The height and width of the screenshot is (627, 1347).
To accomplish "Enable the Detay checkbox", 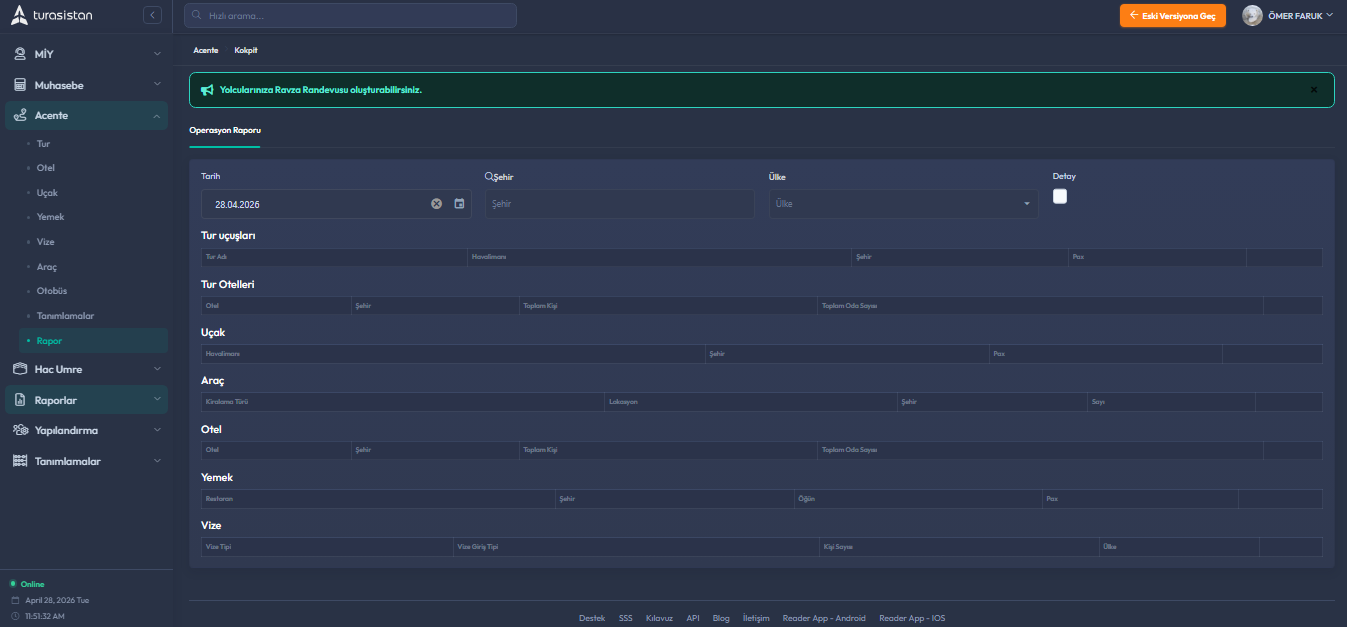I will [1060, 197].
